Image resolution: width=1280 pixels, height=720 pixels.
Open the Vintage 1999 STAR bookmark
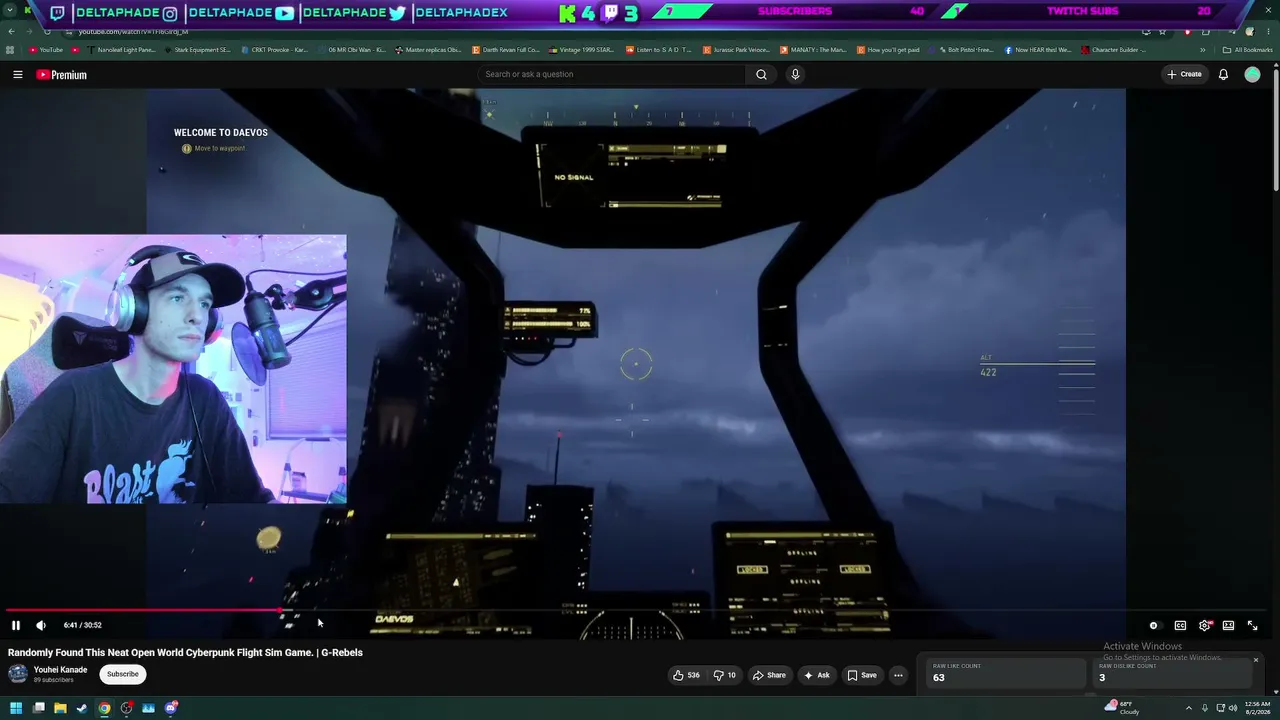click(x=581, y=50)
